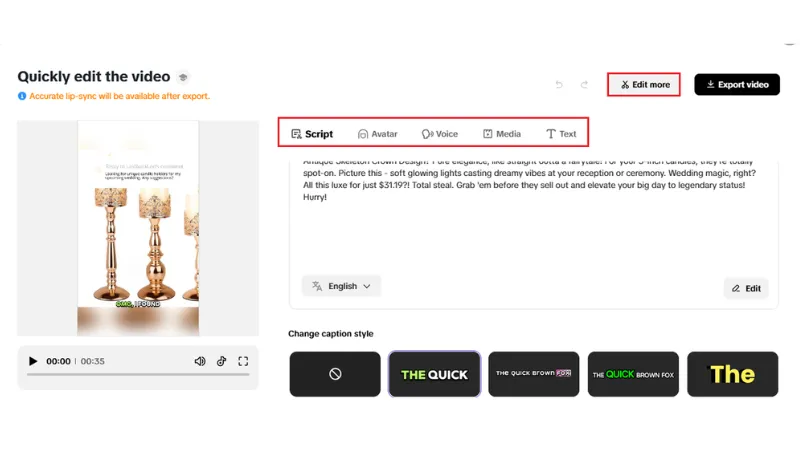This screenshot has width=800, height=450.
Task: Open the English language dropdown
Action: pyautogui.click(x=341, y=286)
